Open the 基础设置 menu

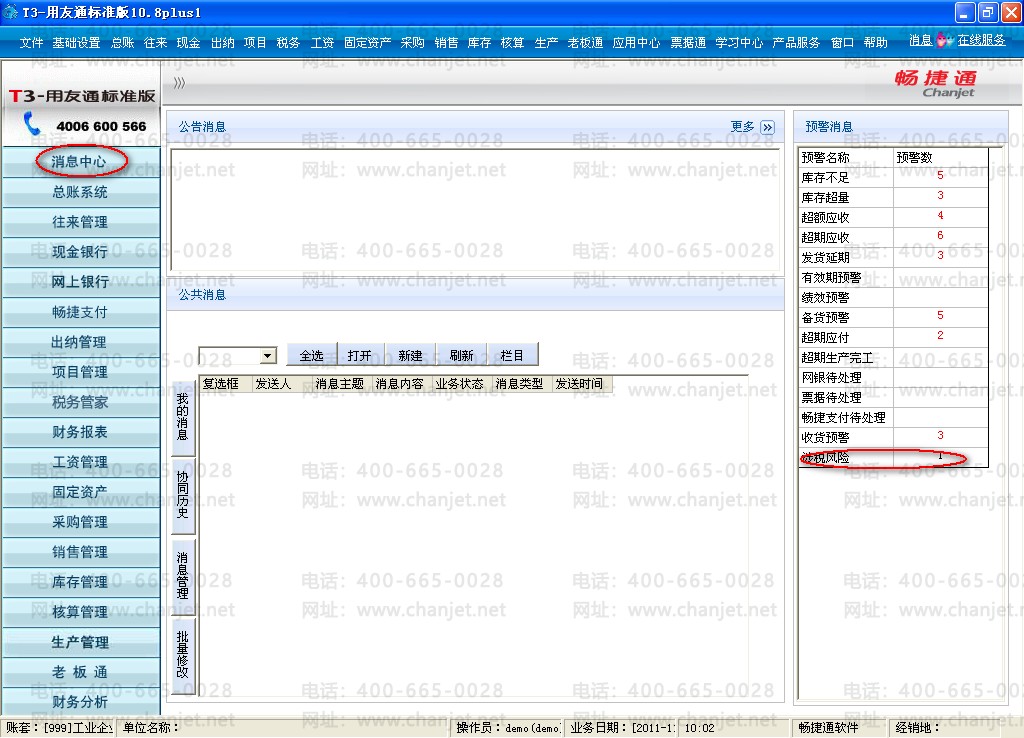coord(76,42)
